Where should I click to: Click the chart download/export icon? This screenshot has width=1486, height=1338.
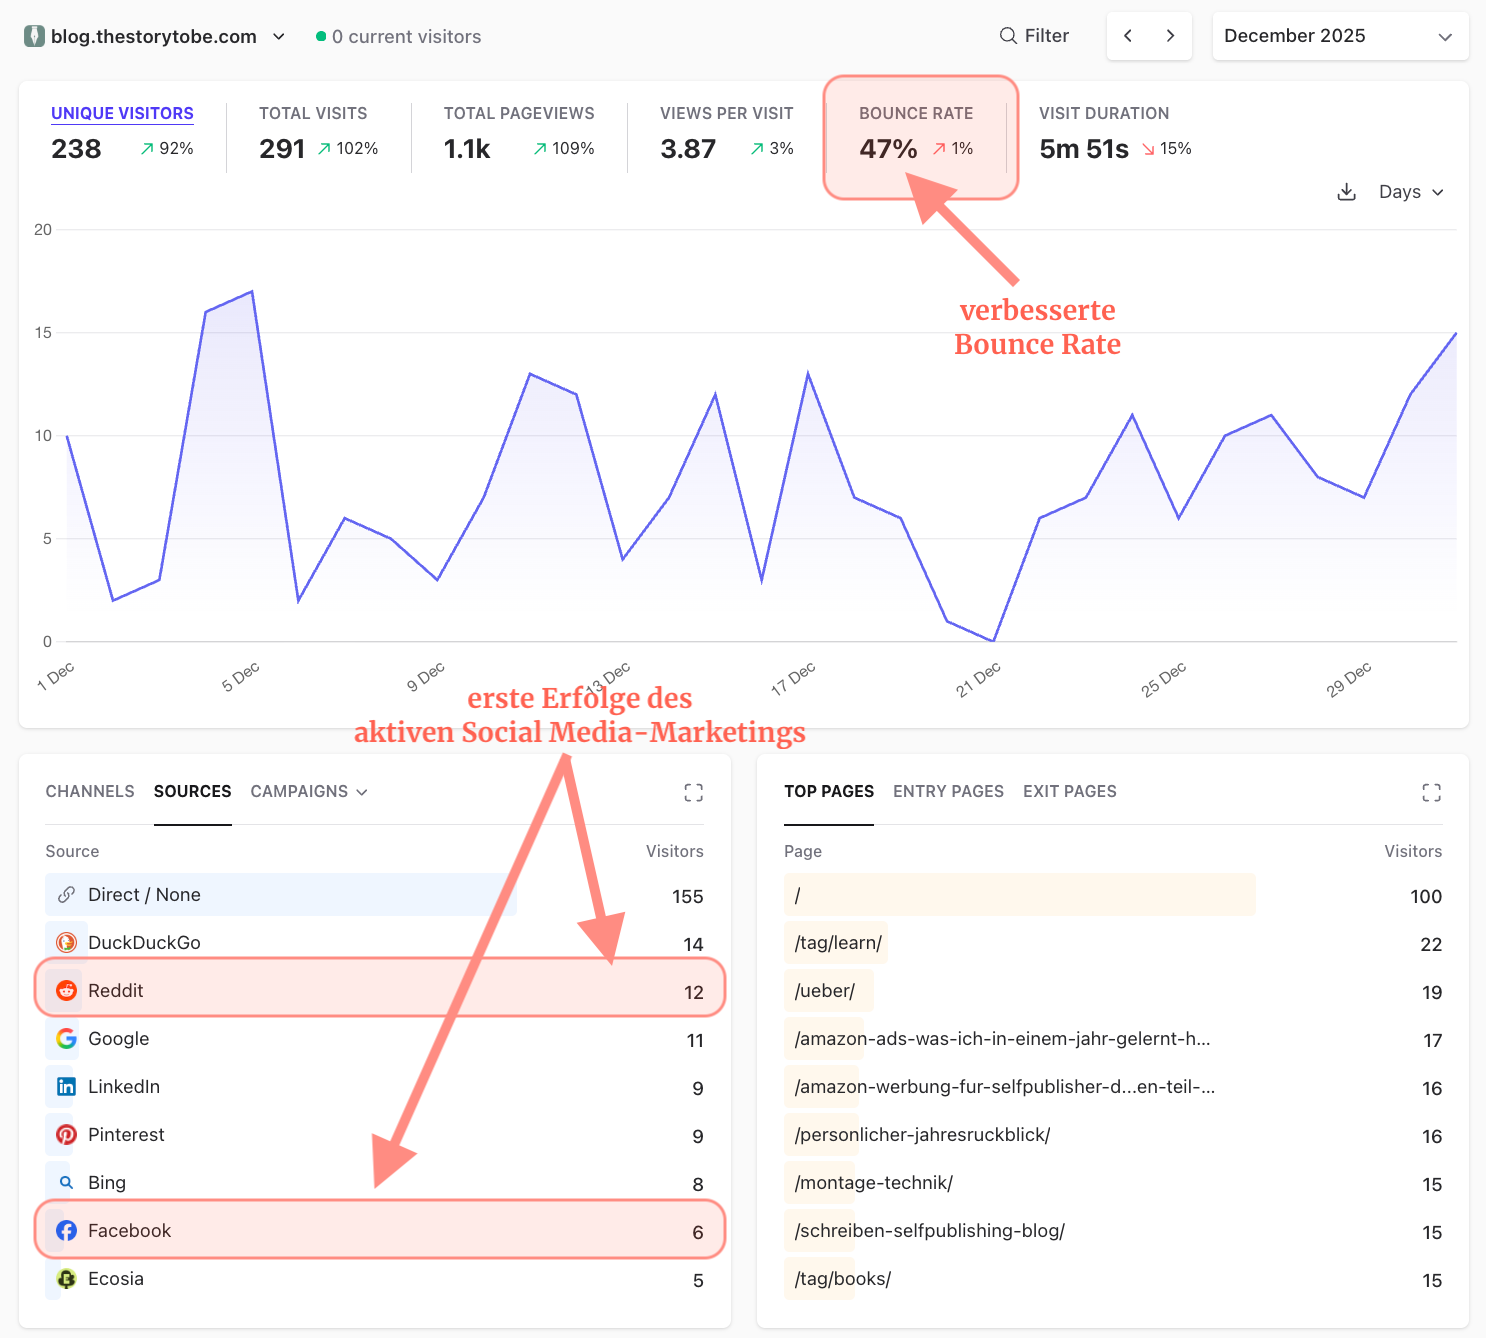1347,192
